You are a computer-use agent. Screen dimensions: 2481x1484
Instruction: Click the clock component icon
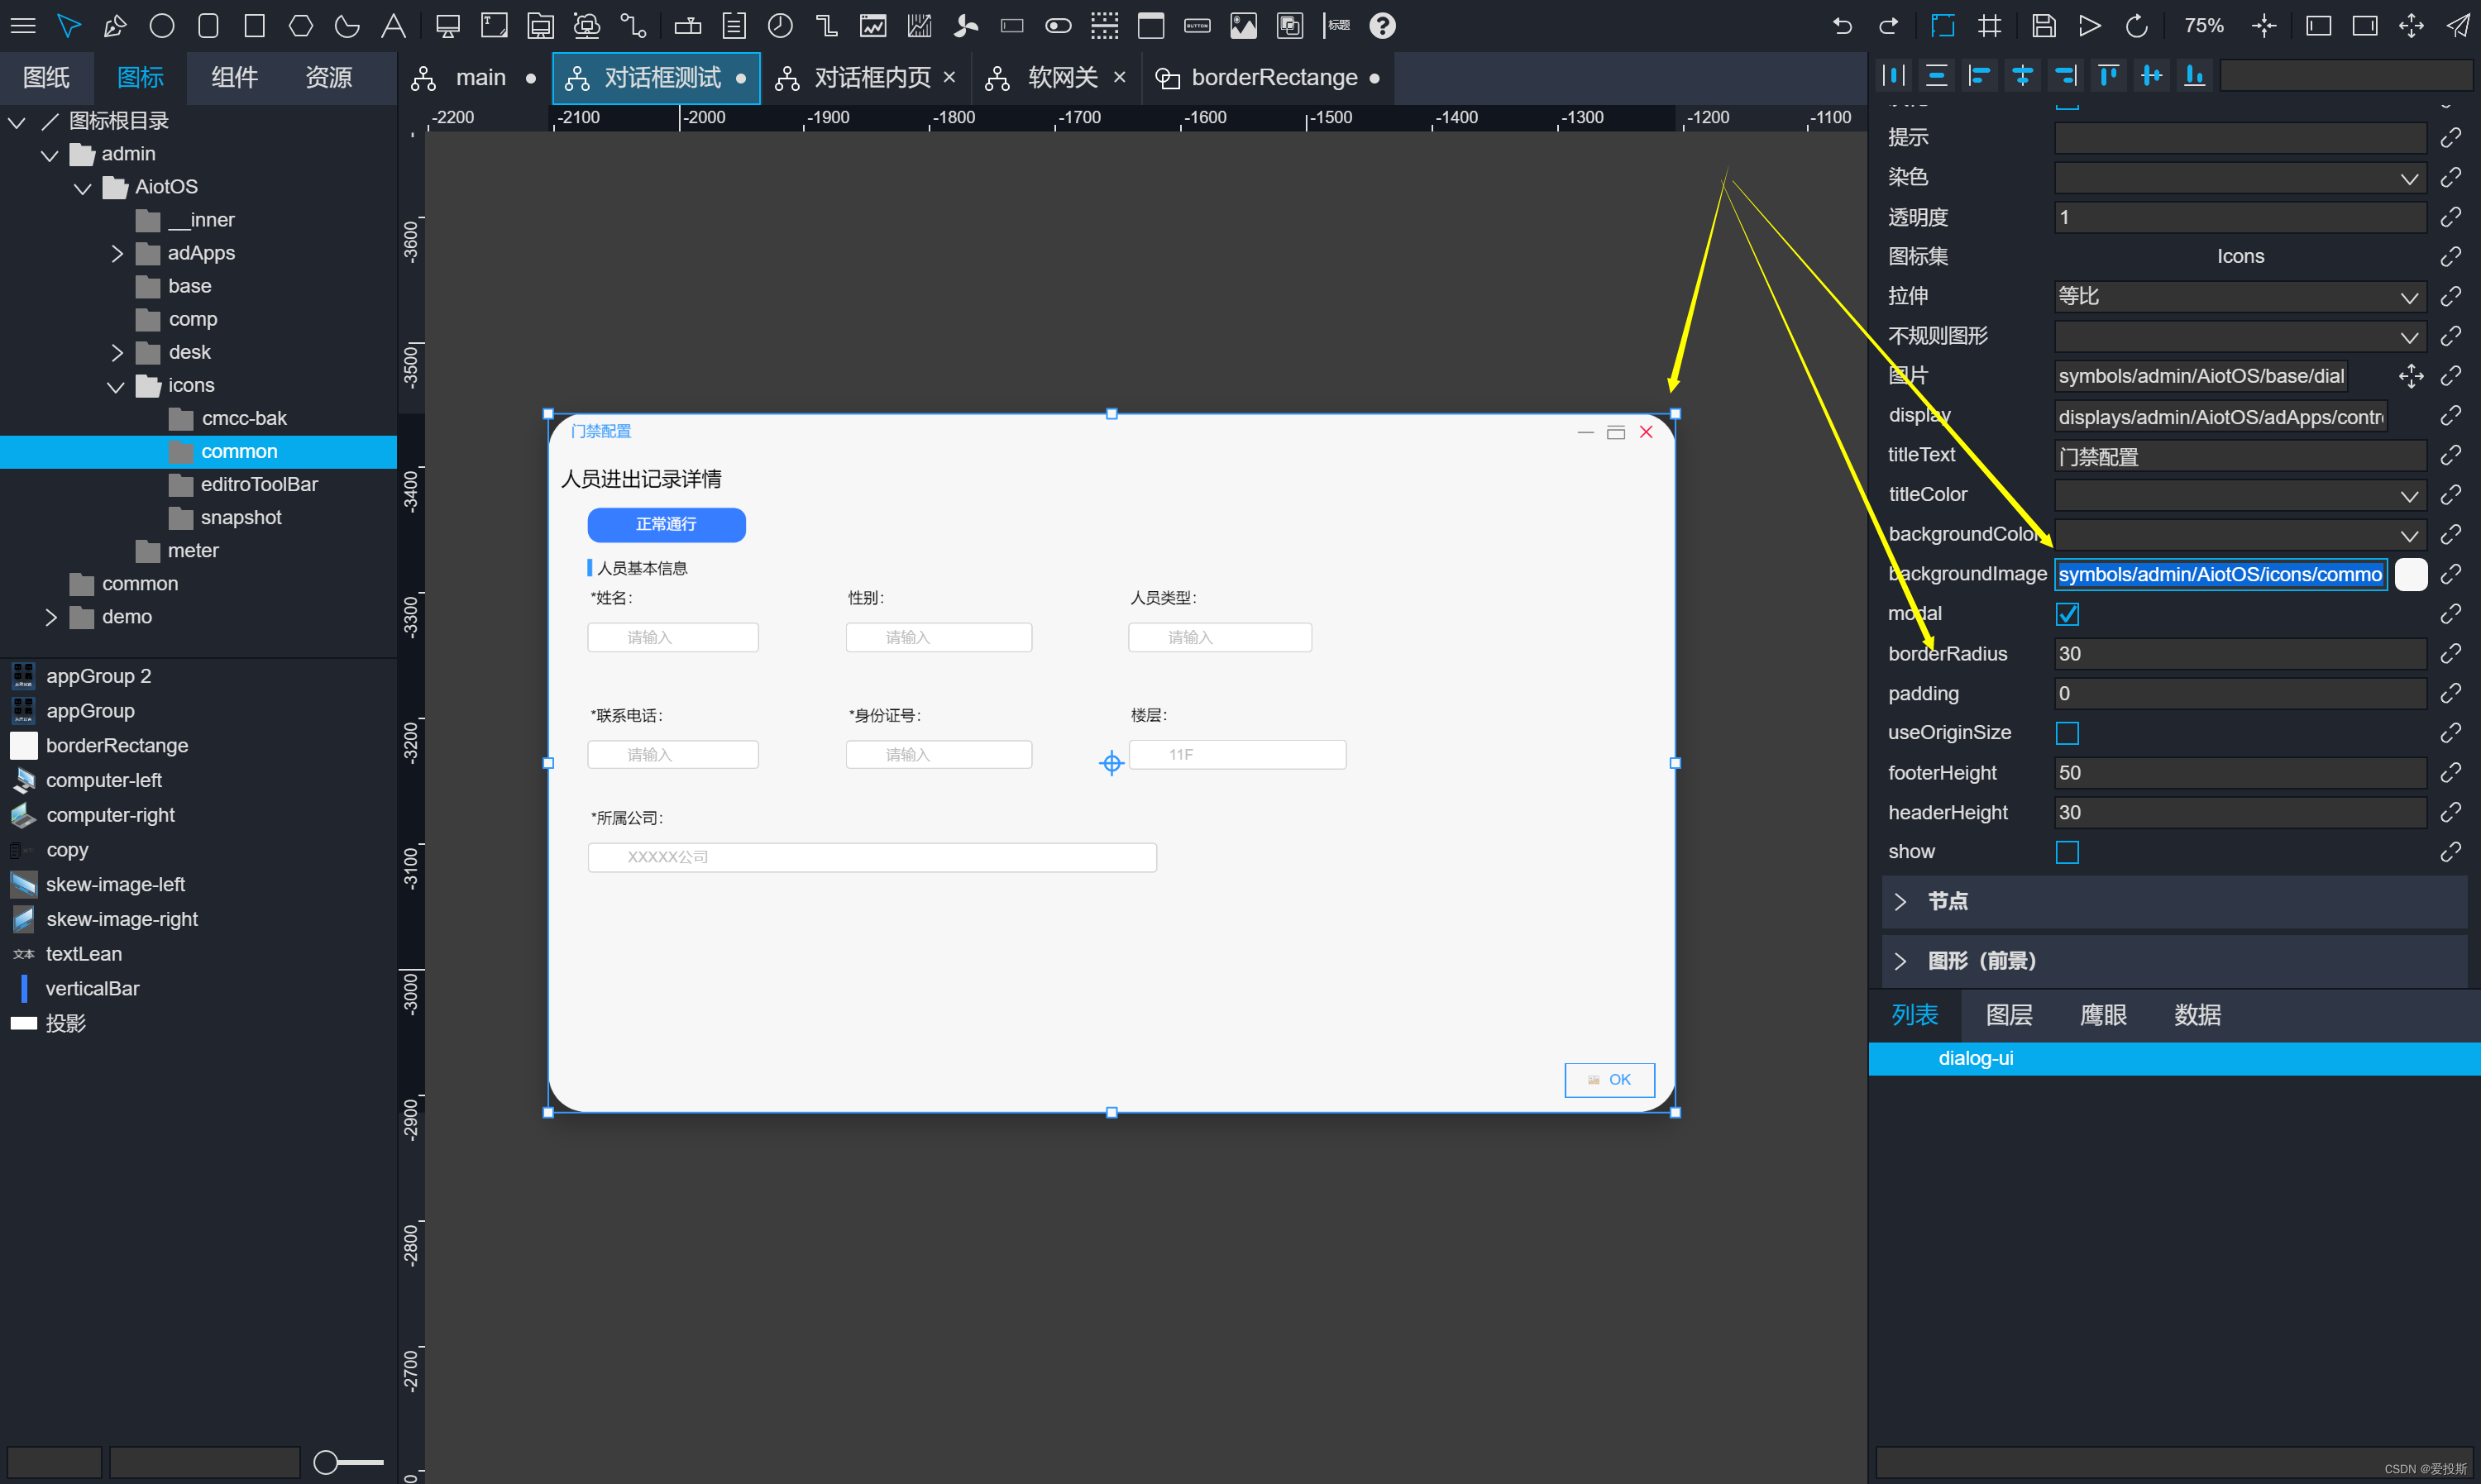point(780,26)
